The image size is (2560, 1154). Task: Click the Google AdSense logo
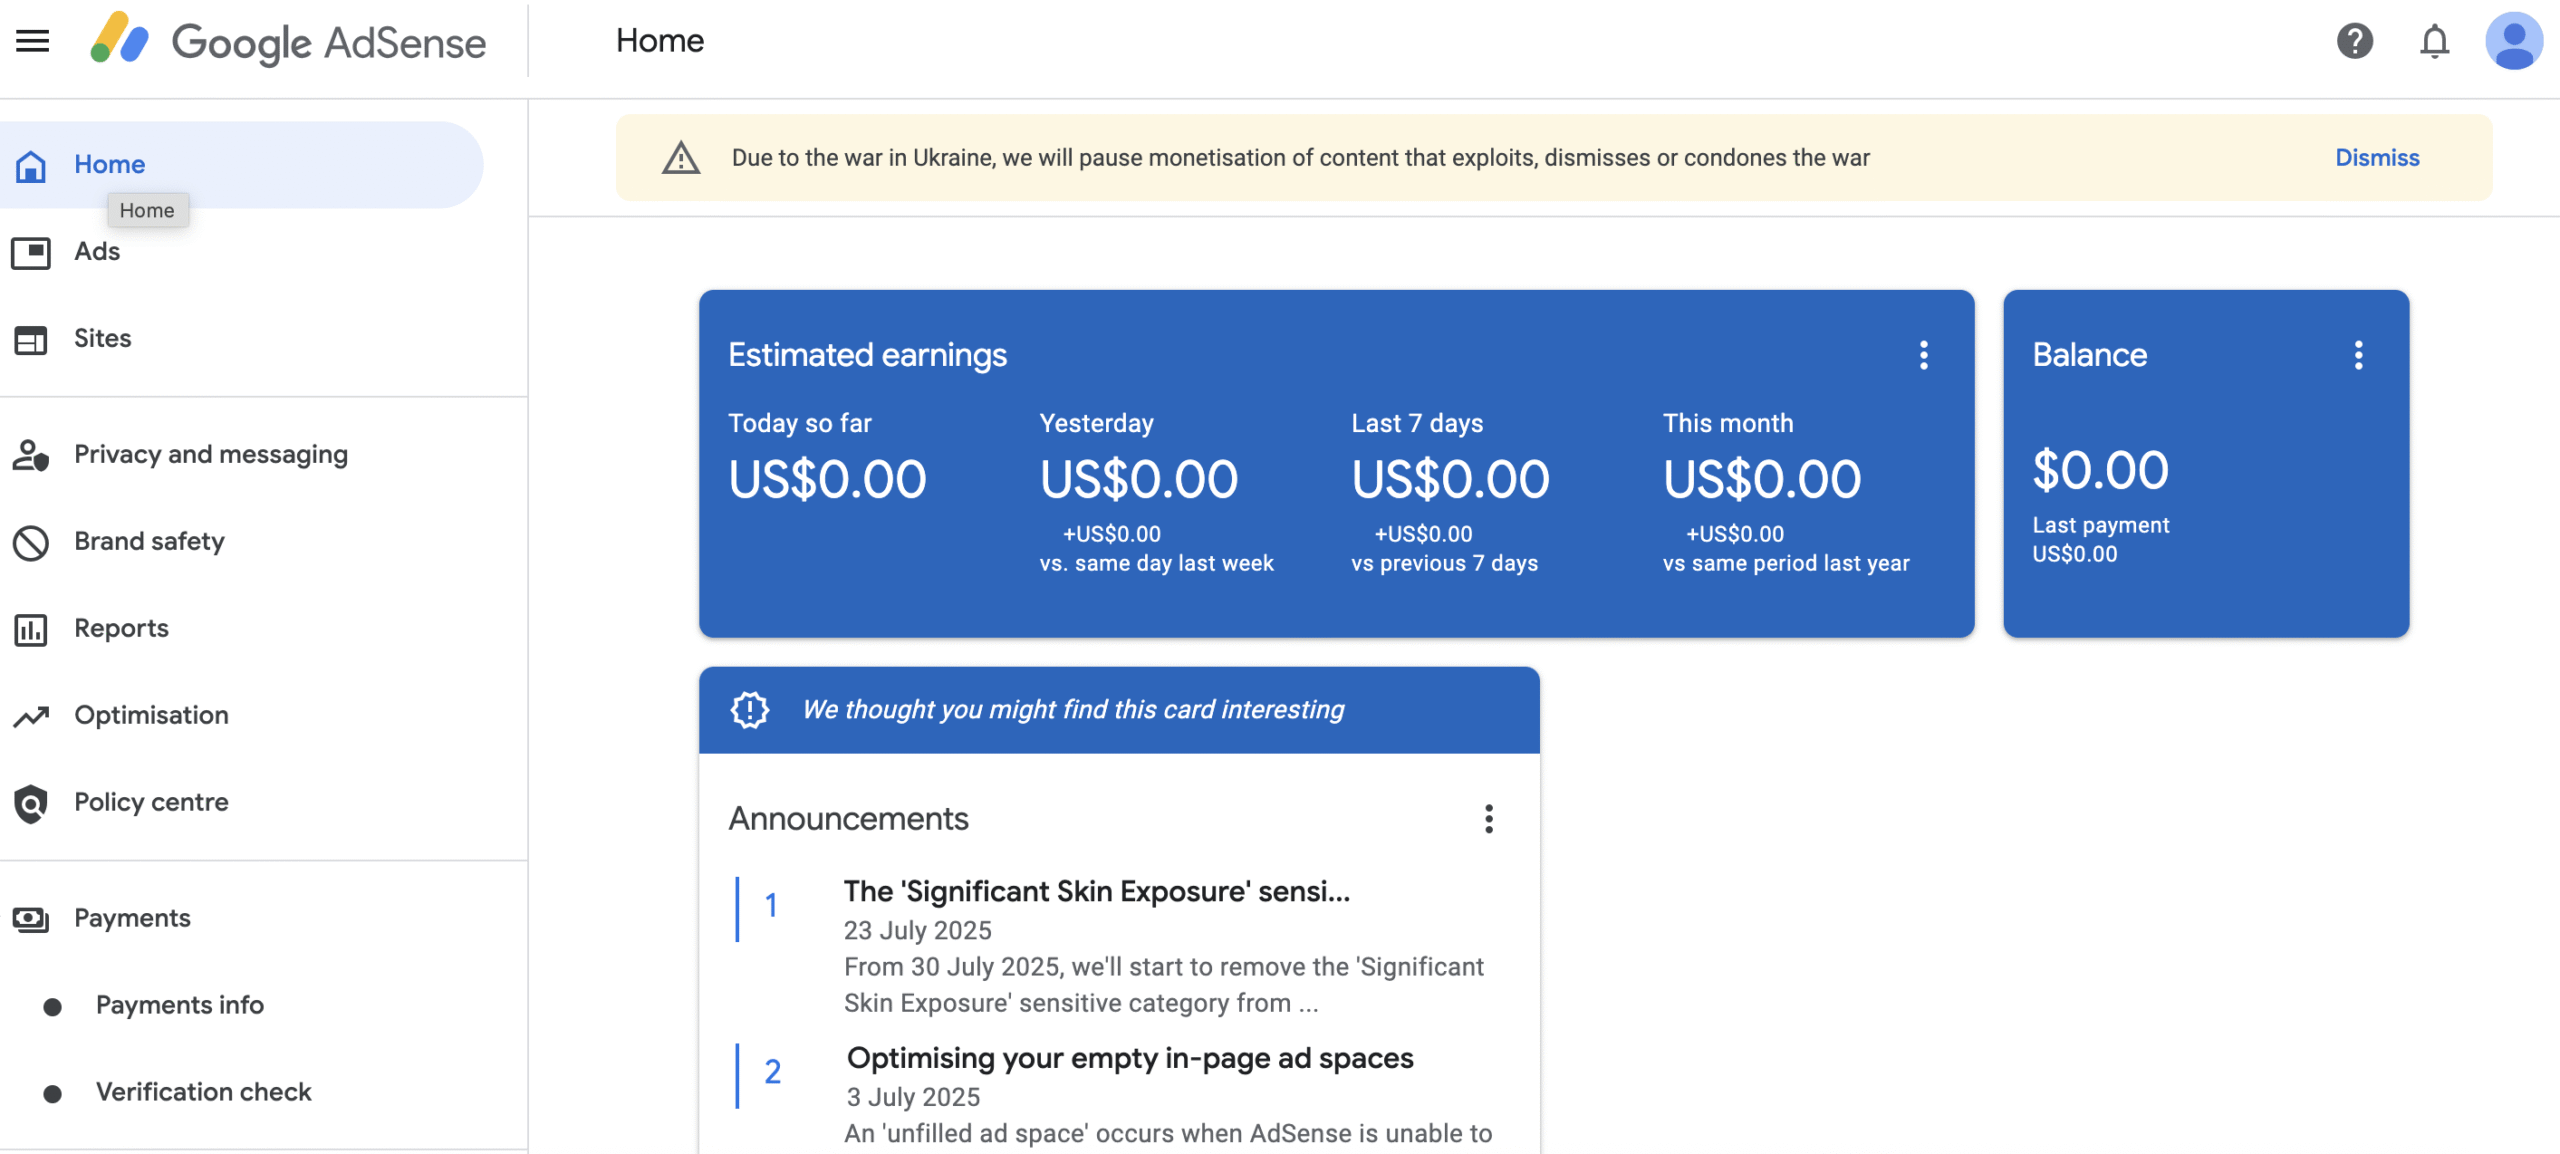tap(288, 41)
